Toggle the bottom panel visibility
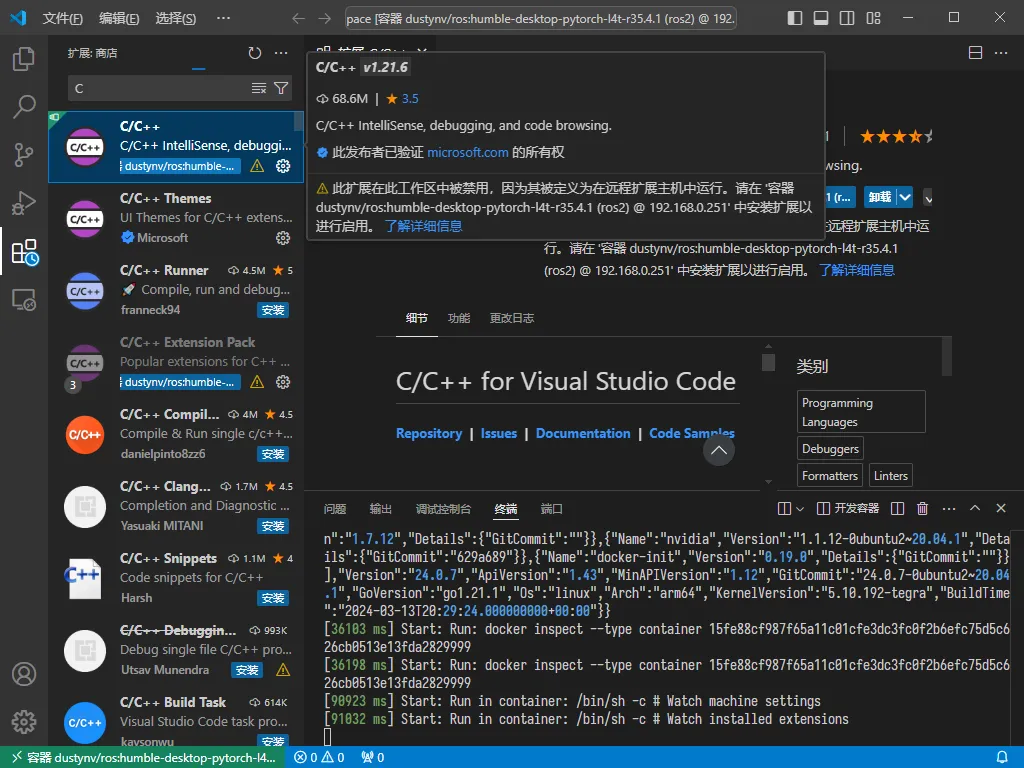This screenshot has height=768, width=1024. pos(821,18)
